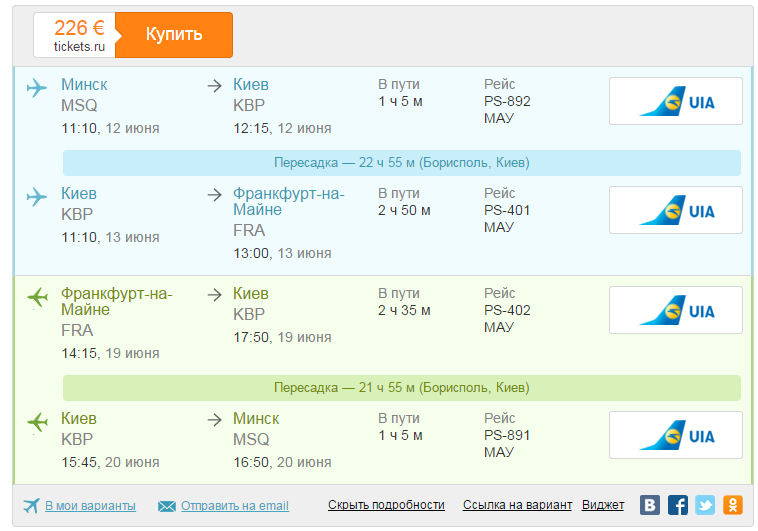
Task: Open the Виджет link
Action: (603, 505)
